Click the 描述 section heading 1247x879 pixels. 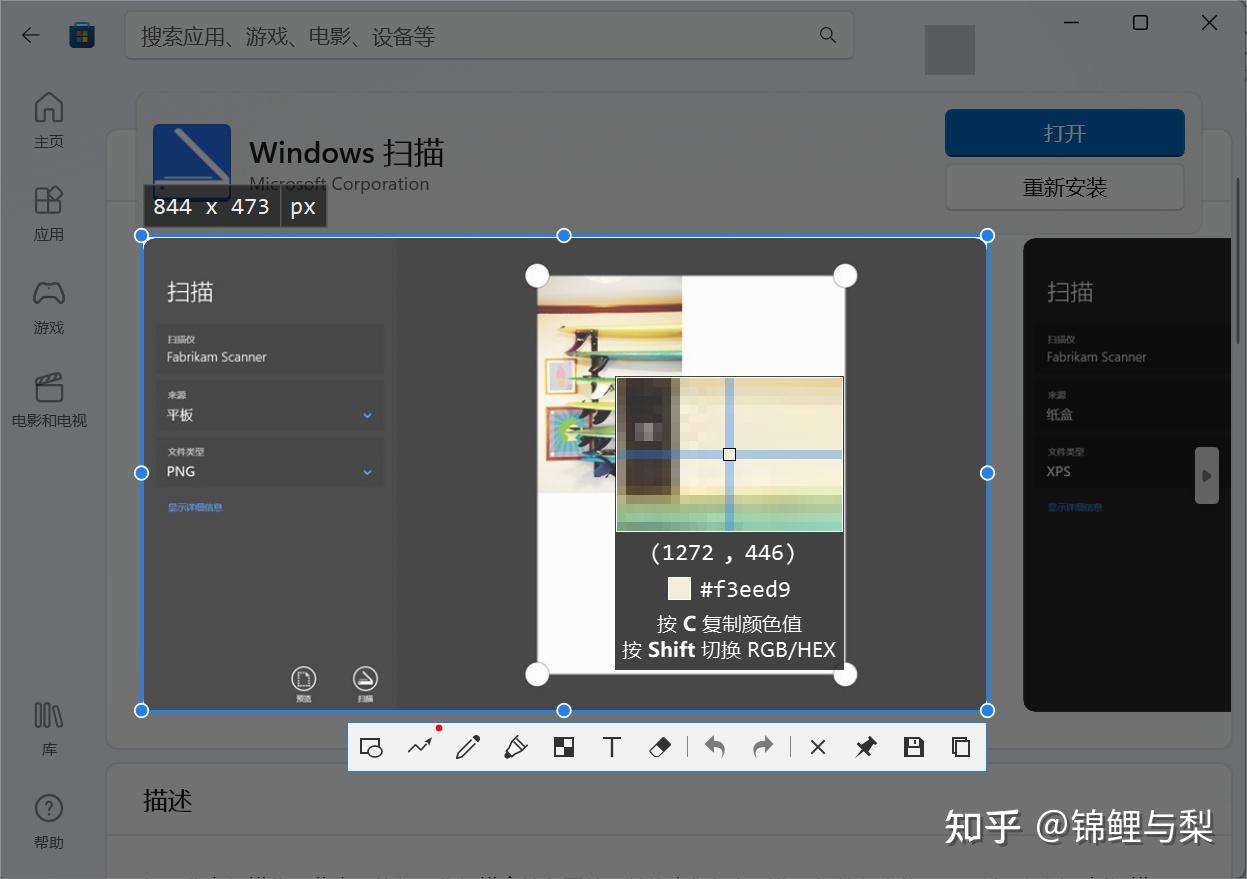[167, 801]
